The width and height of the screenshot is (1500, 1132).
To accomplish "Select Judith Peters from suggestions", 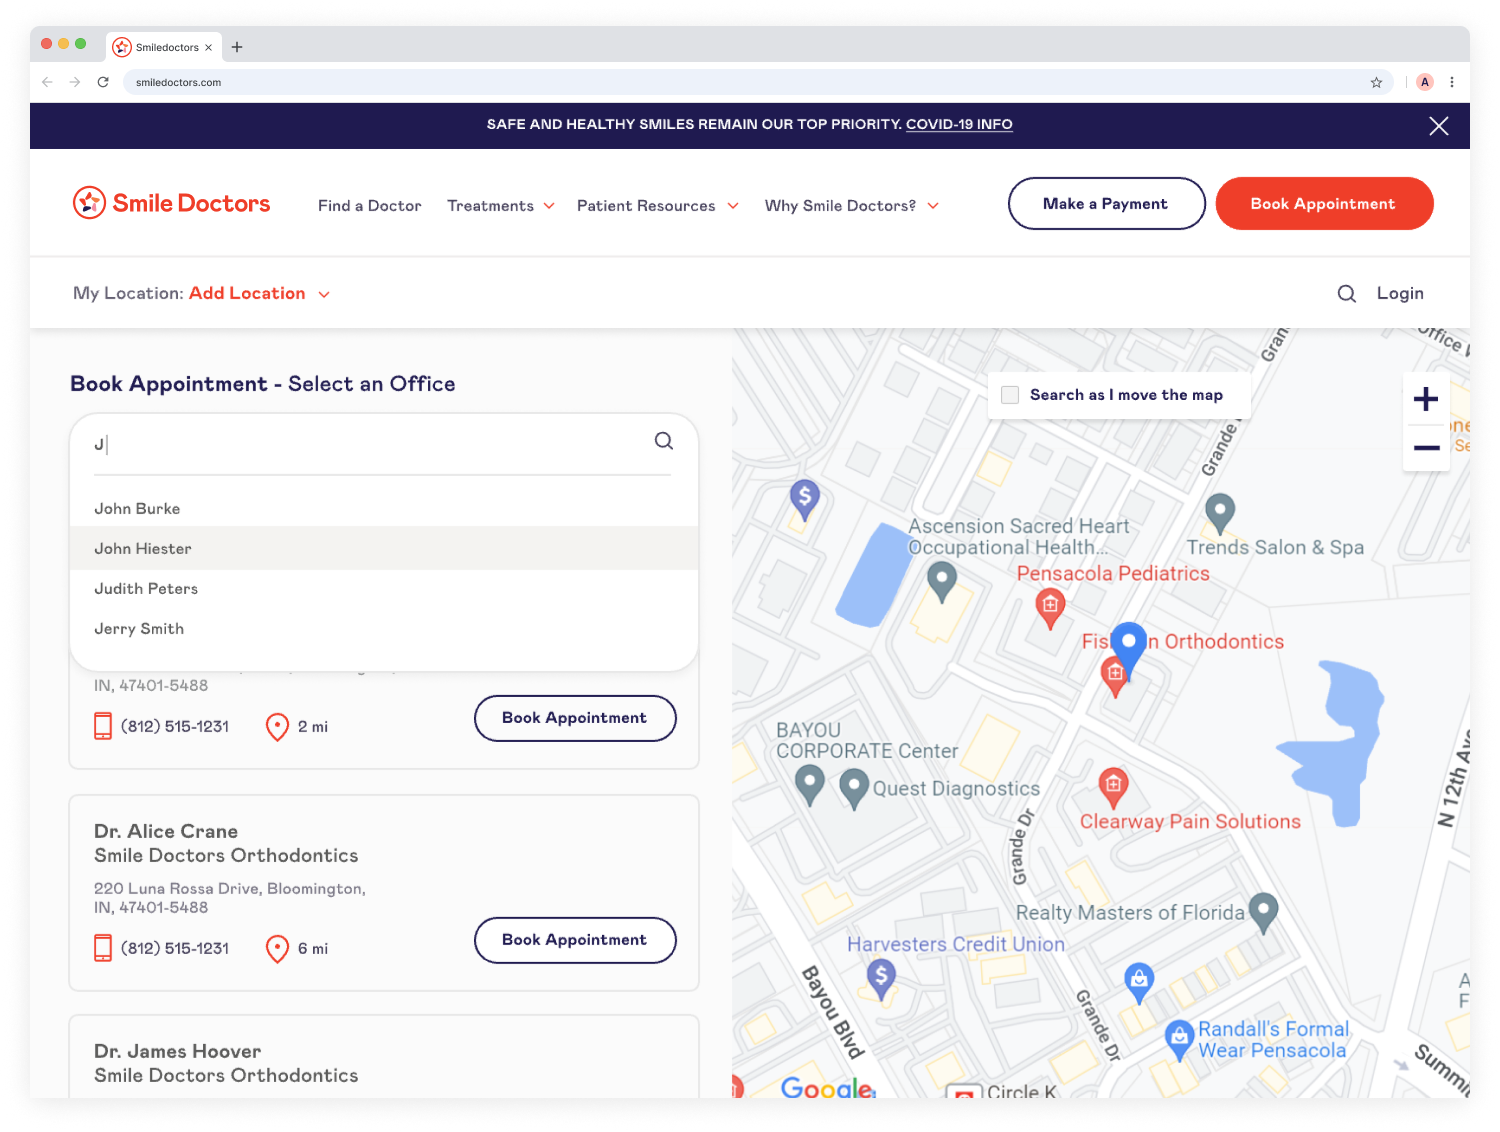I will [384, 588].
